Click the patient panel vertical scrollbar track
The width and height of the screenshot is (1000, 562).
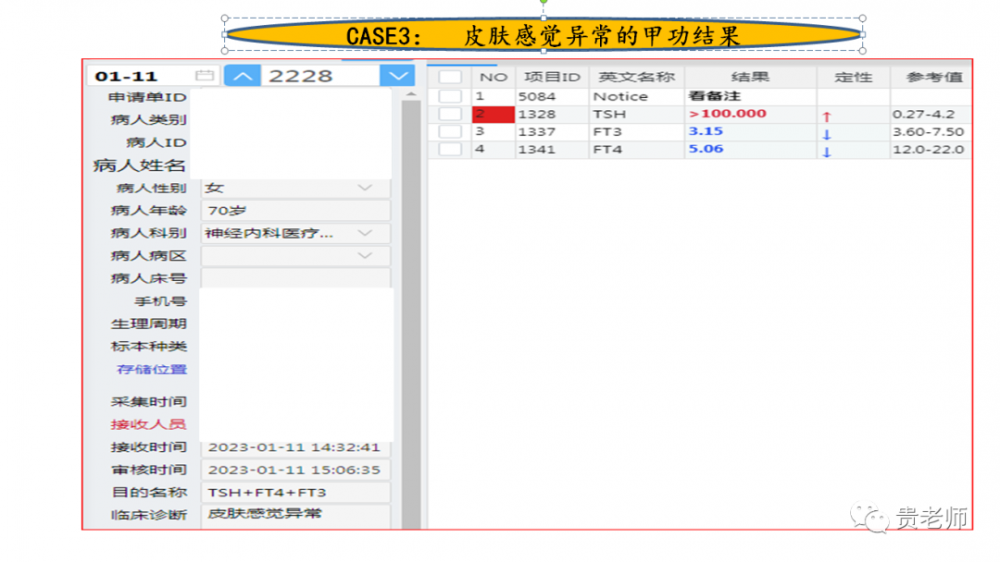click(411, 314)
